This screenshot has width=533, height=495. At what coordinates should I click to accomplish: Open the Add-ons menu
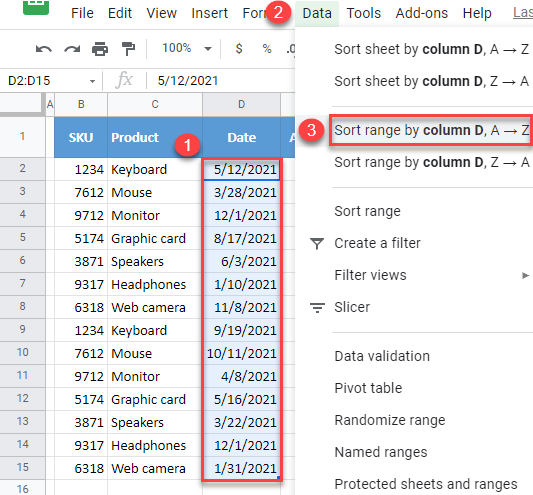coord(422,13)
